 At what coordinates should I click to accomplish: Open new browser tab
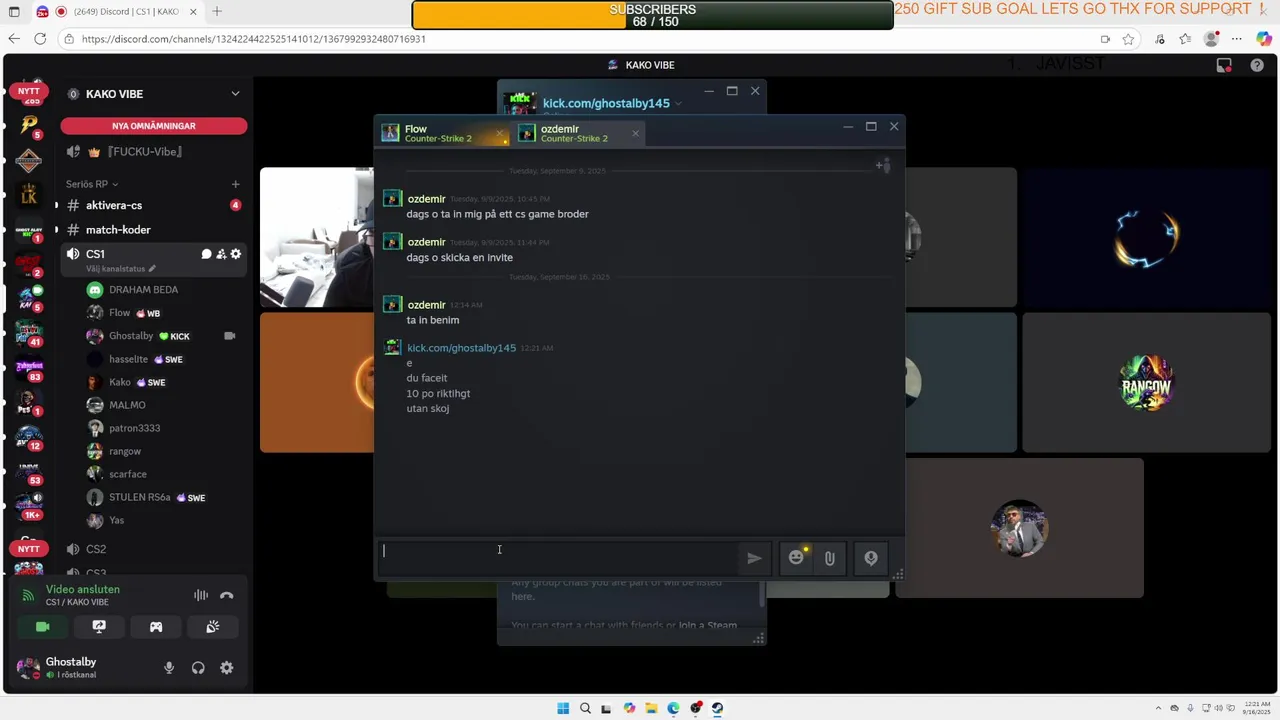pyautogui.click(x=217, y=11)
